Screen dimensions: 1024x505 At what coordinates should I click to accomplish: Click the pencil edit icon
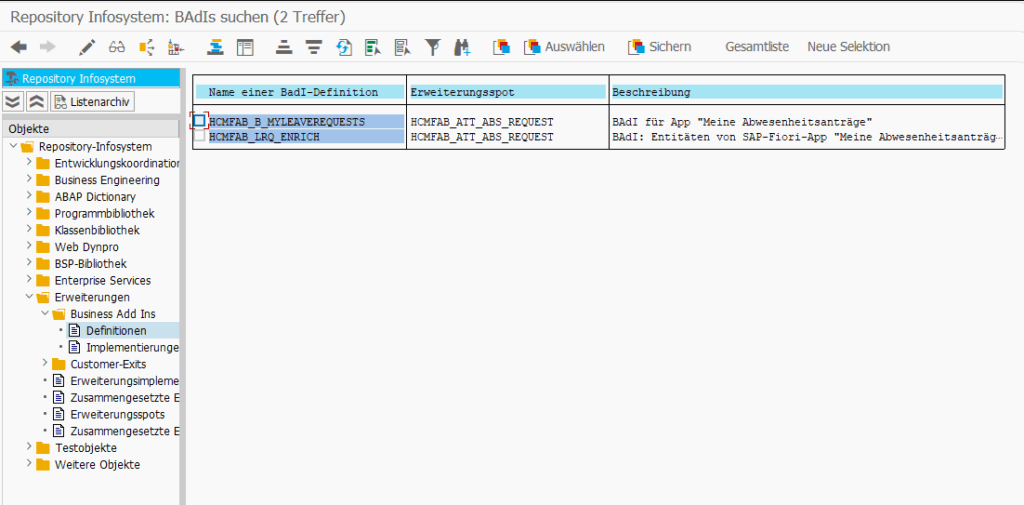[x=87, y=47]
